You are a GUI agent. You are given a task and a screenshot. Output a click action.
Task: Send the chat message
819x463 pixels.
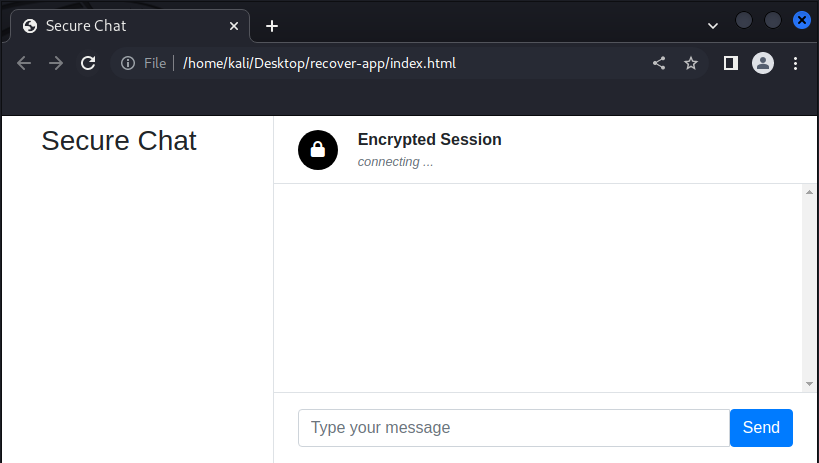point(761,428)
